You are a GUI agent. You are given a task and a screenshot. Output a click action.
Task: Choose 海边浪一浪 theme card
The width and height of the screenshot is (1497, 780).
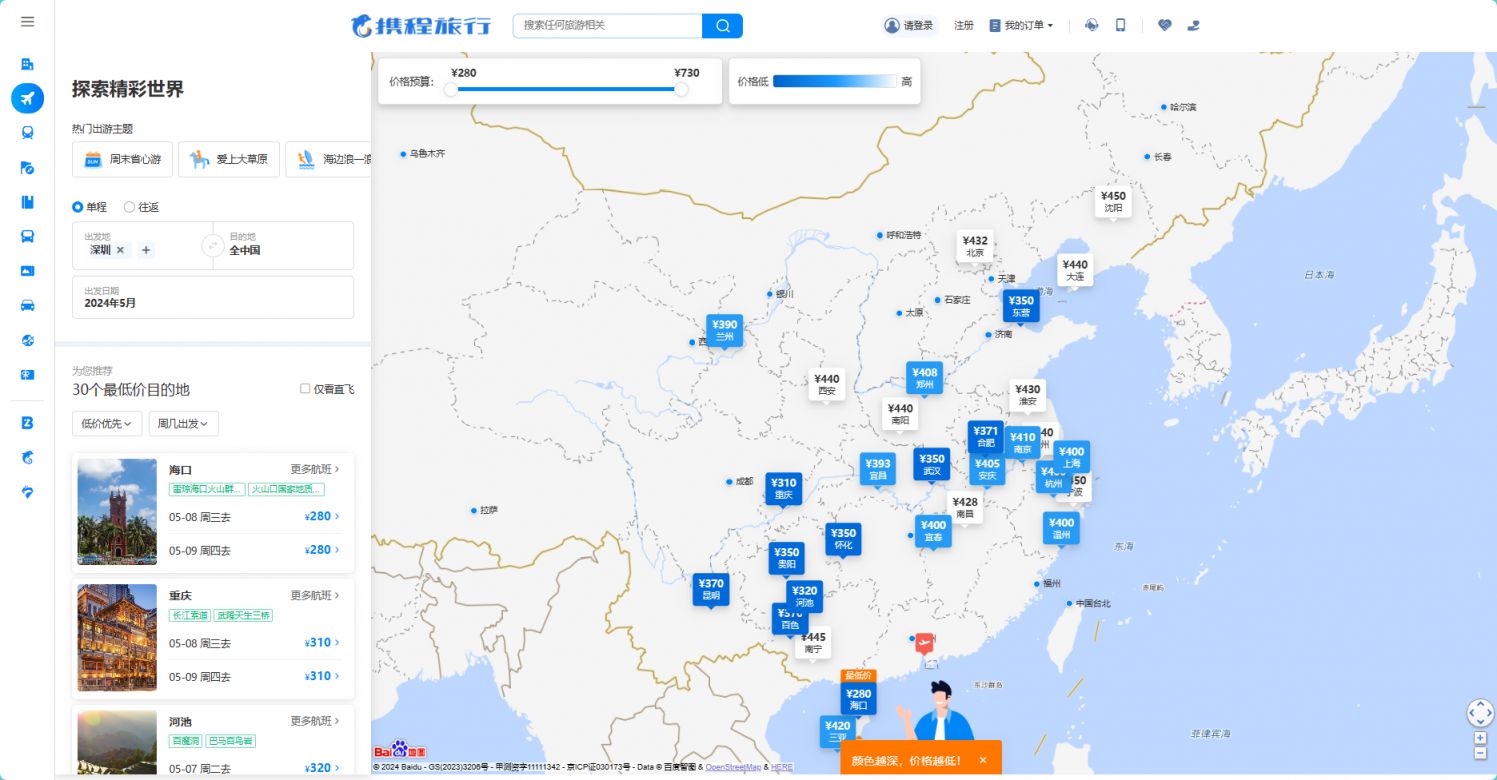point(328,159)
